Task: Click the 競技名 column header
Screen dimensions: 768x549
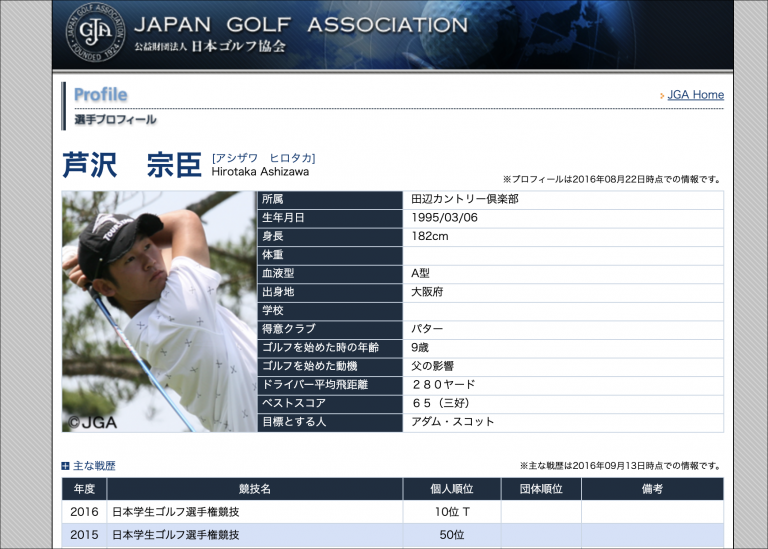Action: pos(254,489)
